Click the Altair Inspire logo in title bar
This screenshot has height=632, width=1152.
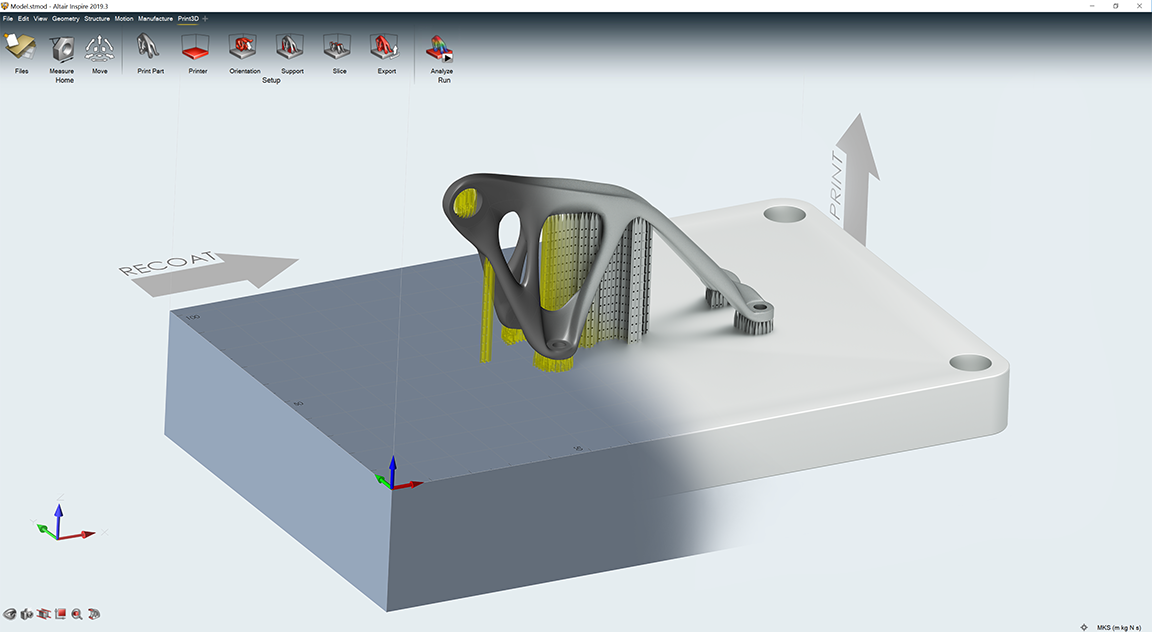point(8,6)
